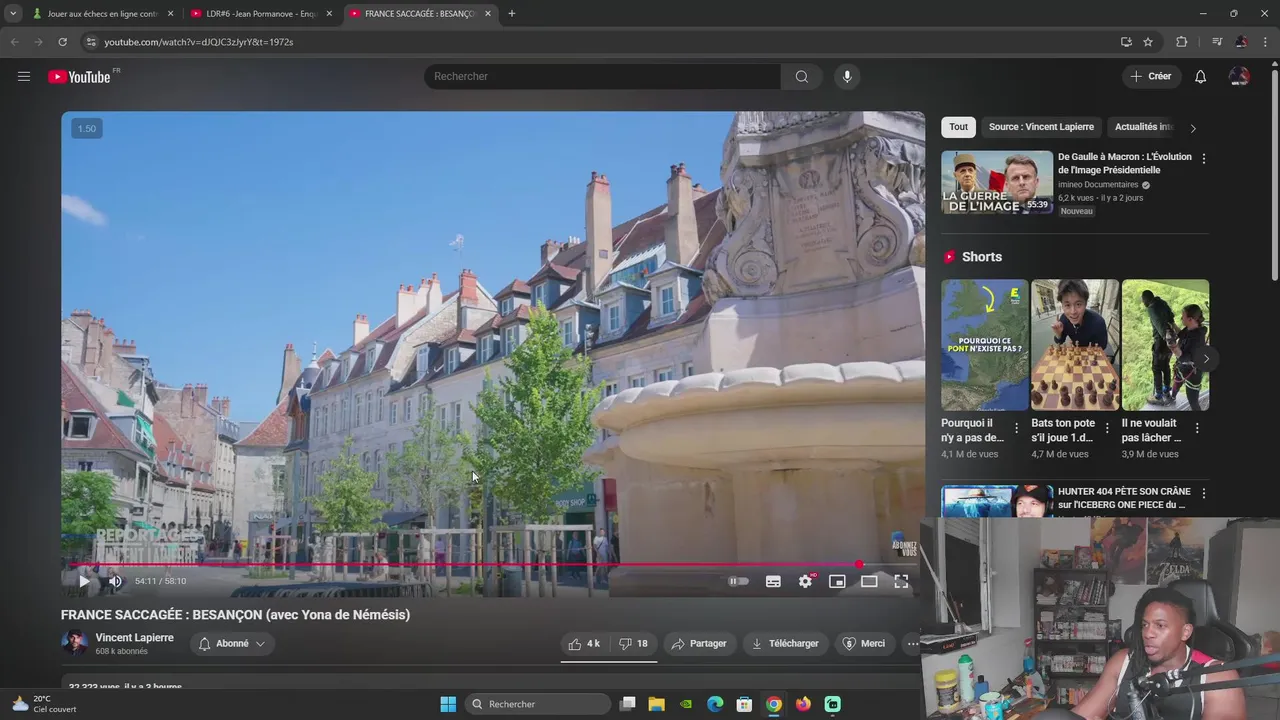Open YouTube notifications bell
1280x720 pixels.
point(1200,76)
